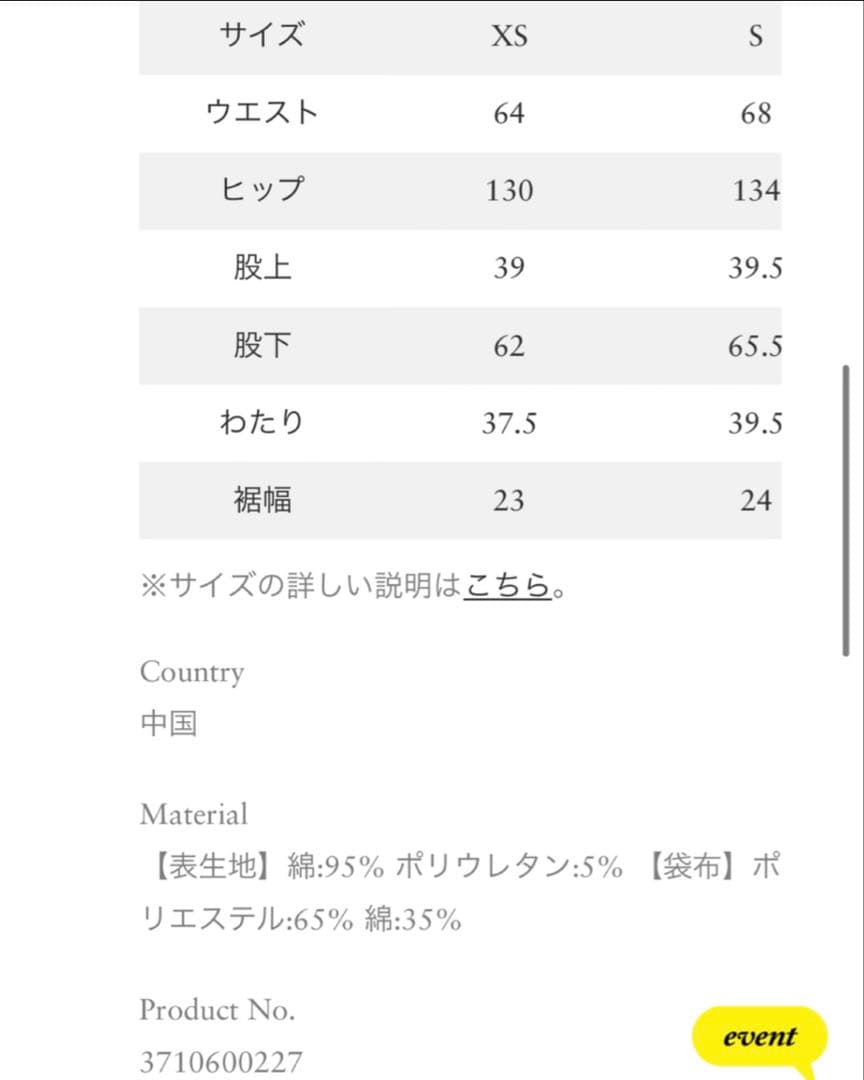
Task: Open the こちら size details link
Action: [508, 585]
